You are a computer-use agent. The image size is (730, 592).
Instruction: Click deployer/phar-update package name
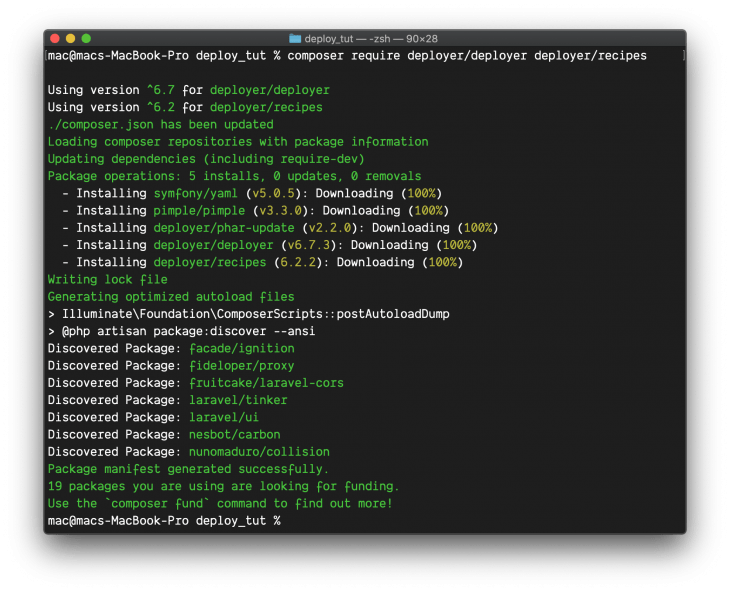pos(224,228)
